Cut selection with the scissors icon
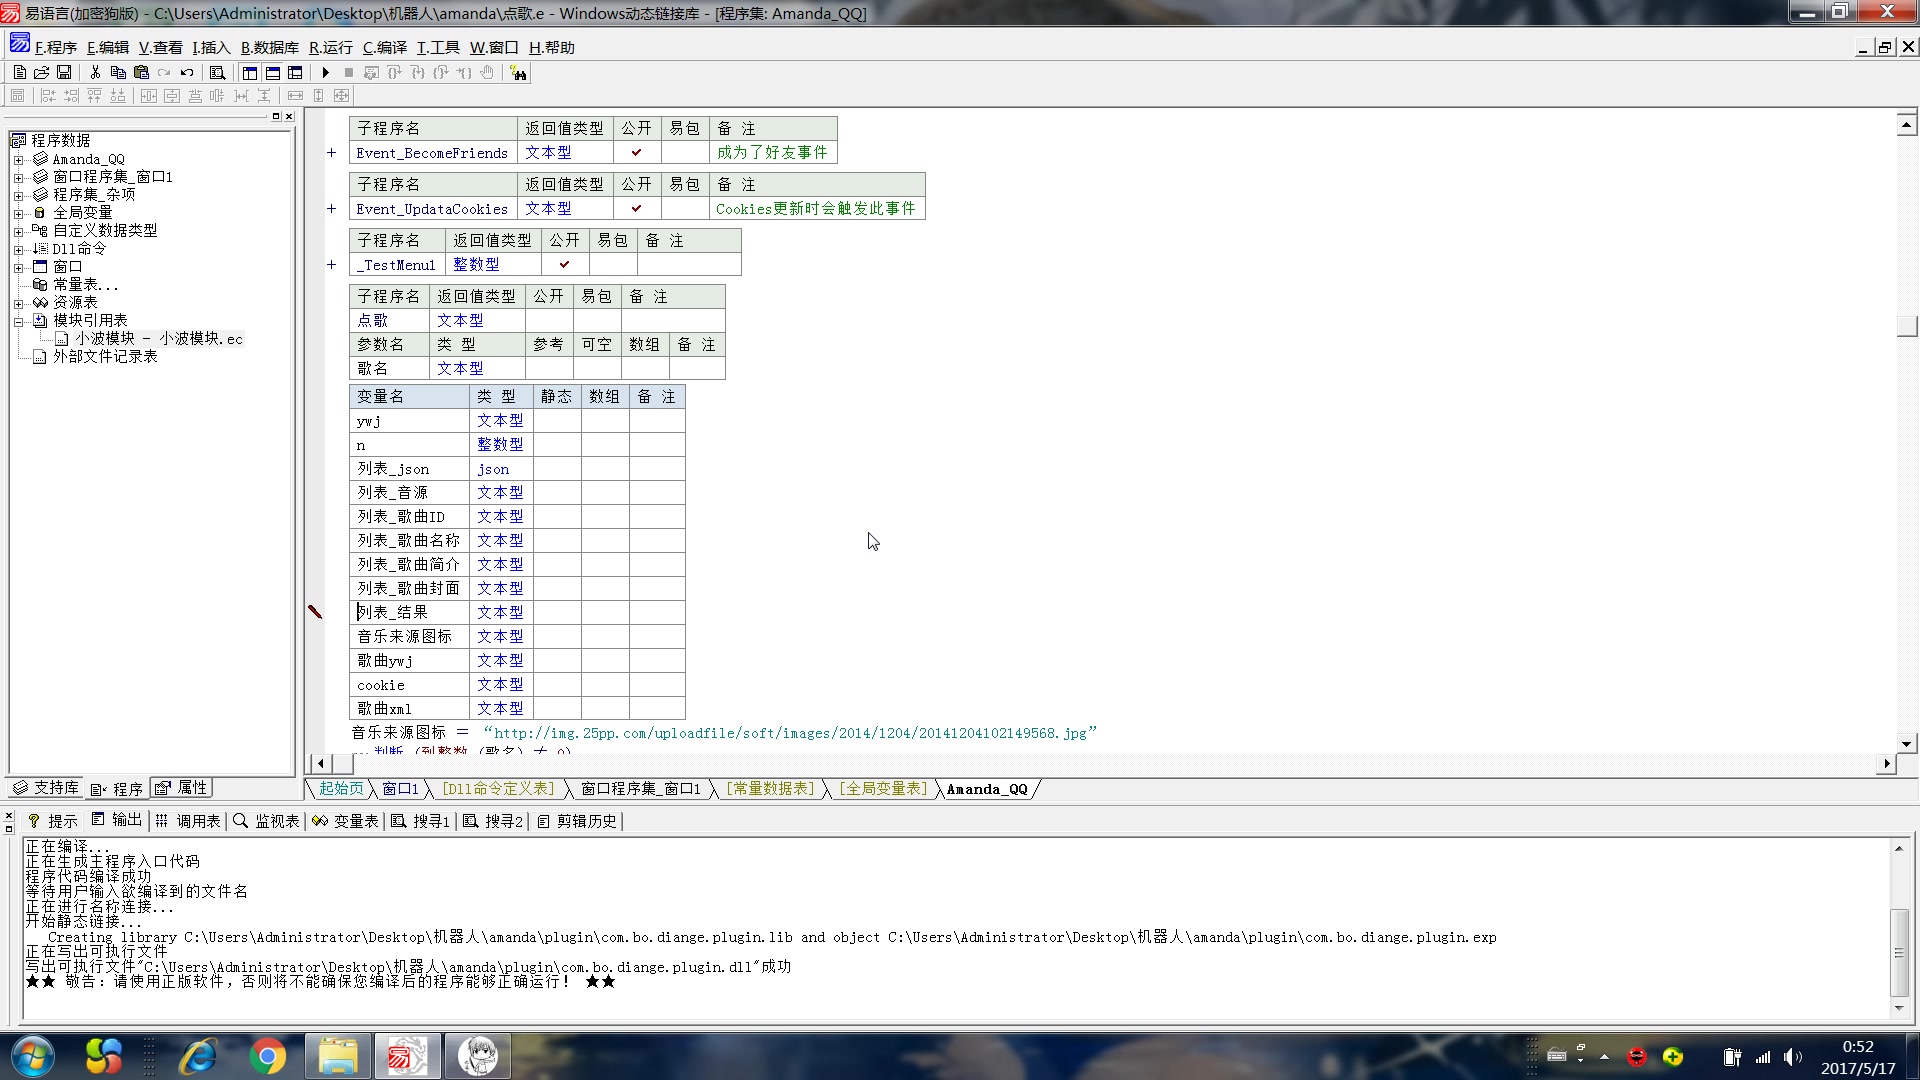This screenshot has width=1920, height=1080. pos(95,73)
